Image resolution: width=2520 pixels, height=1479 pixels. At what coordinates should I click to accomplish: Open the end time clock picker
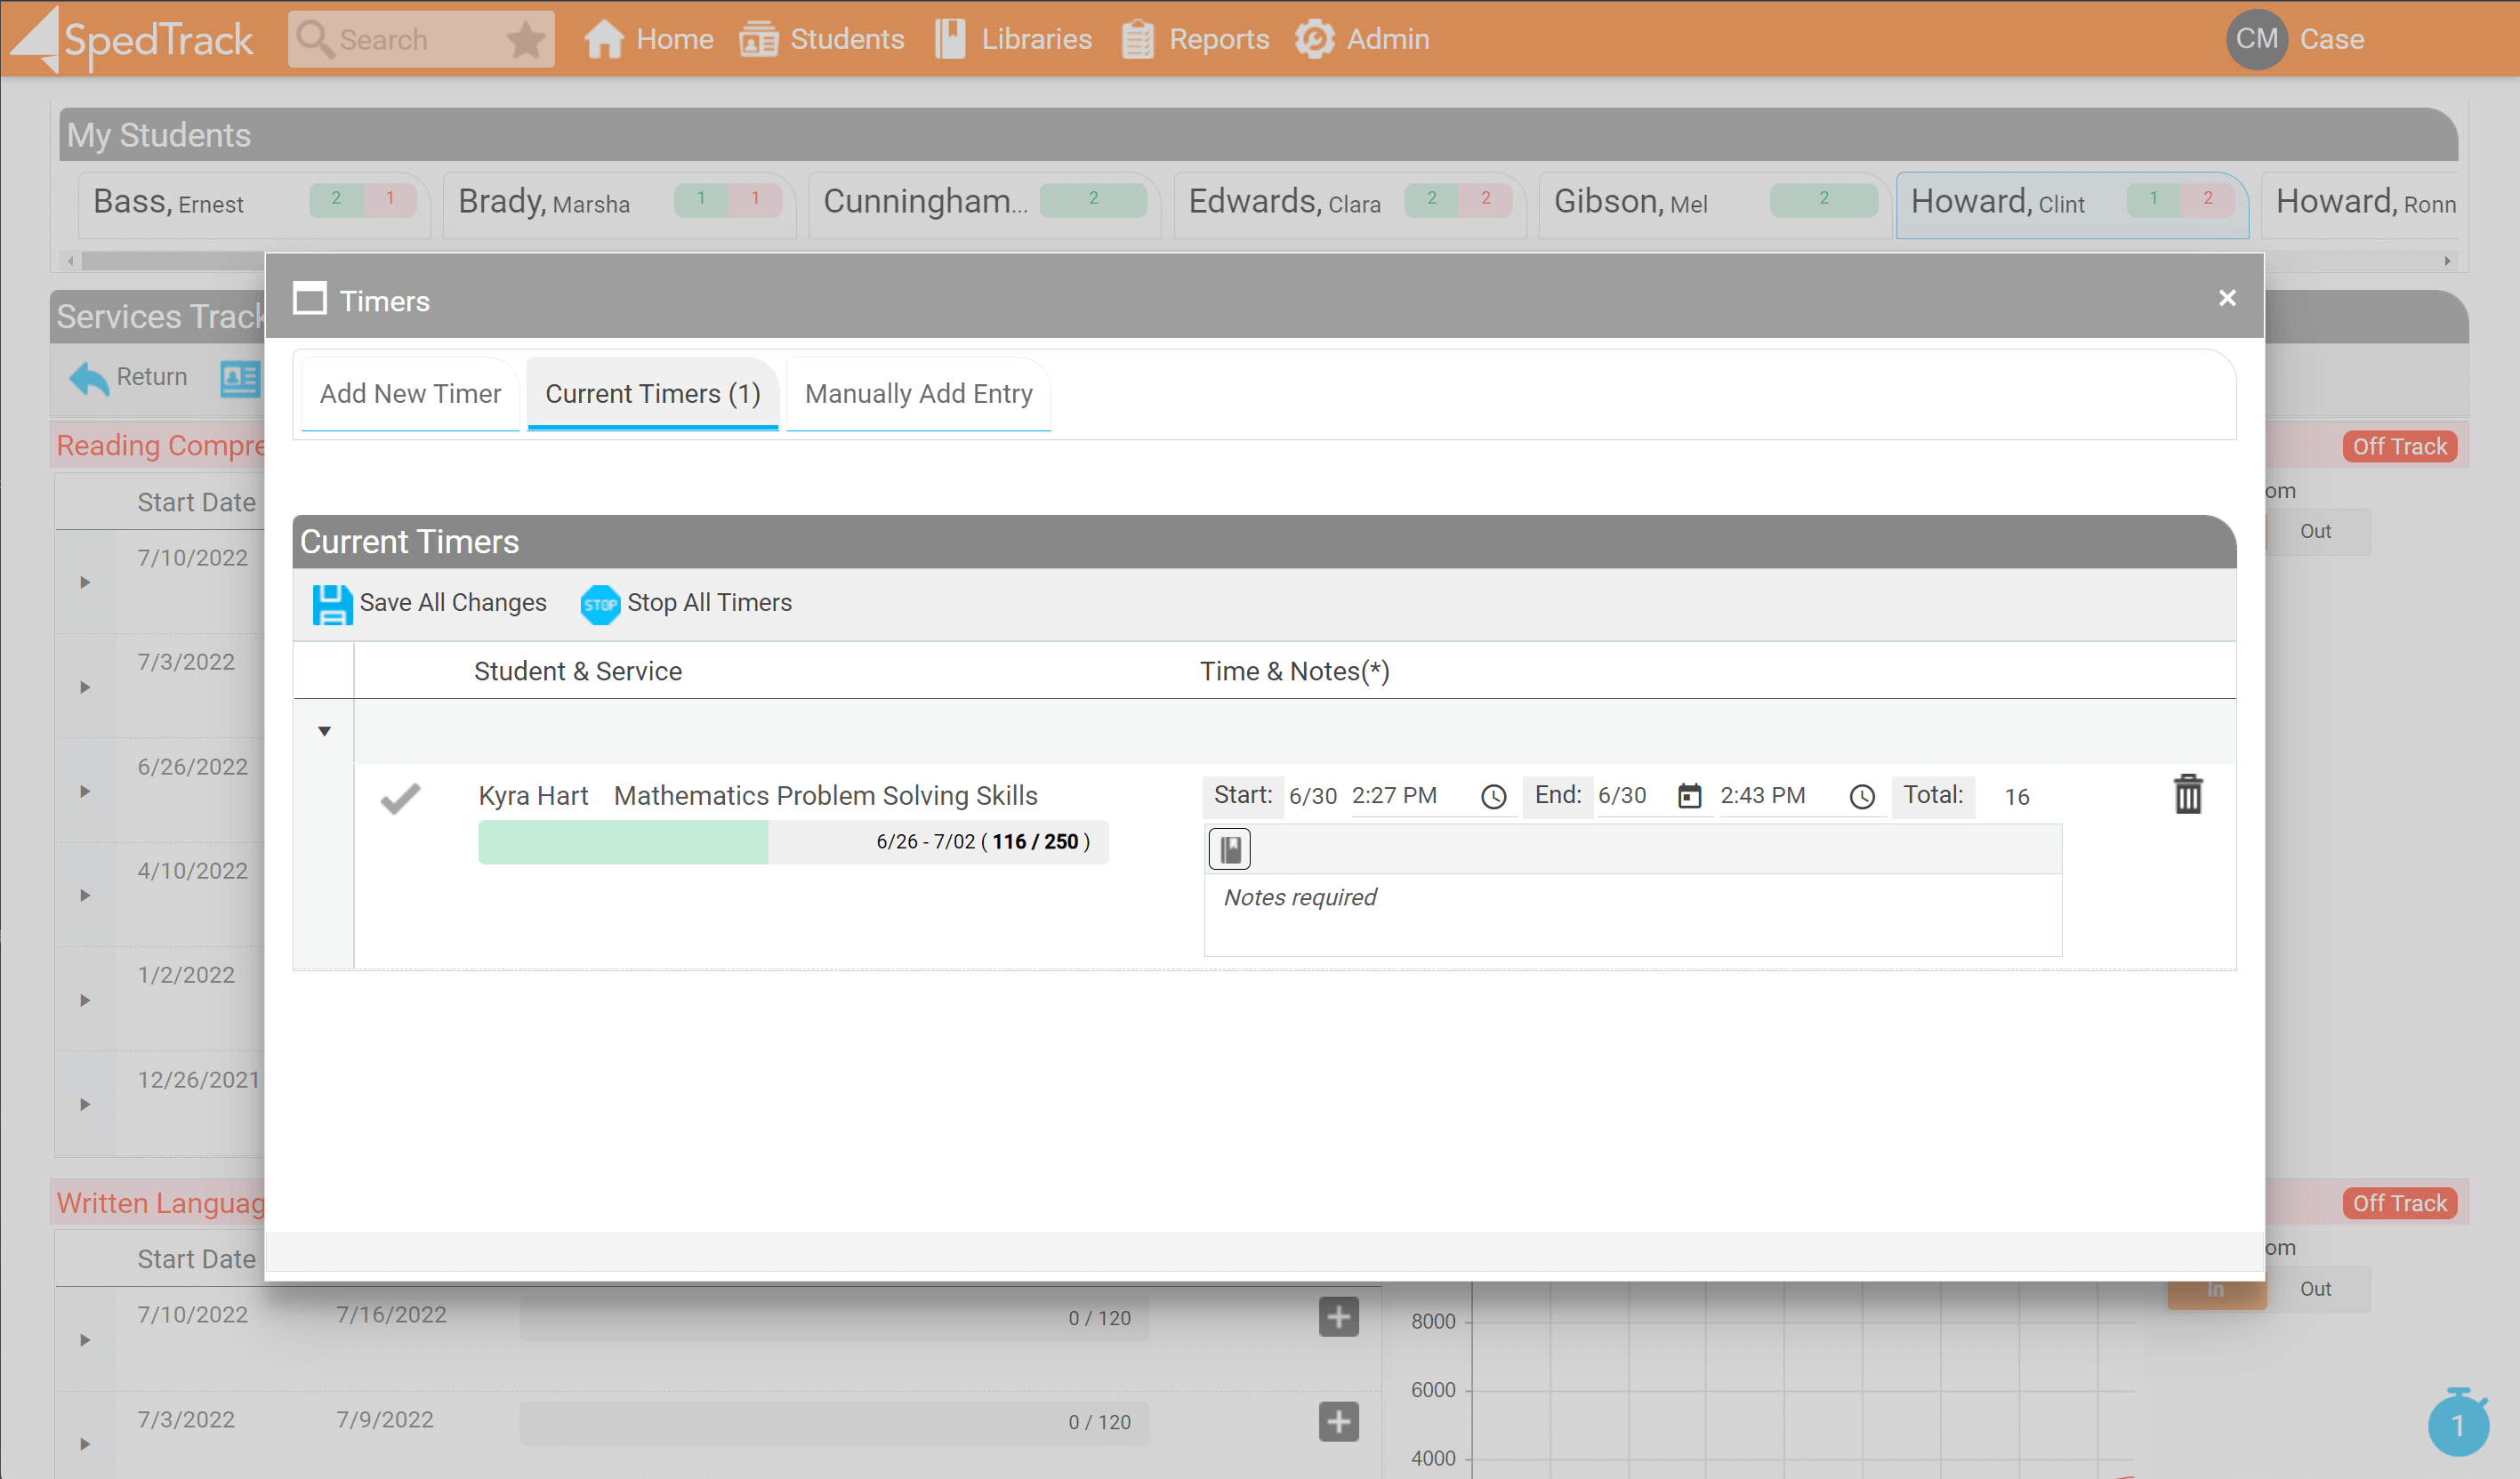click(x=1861, y=797)
